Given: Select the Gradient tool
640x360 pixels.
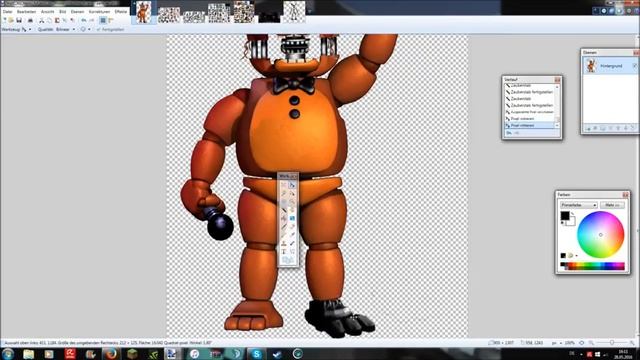Looking at the screenshot, I should [292, 218].
